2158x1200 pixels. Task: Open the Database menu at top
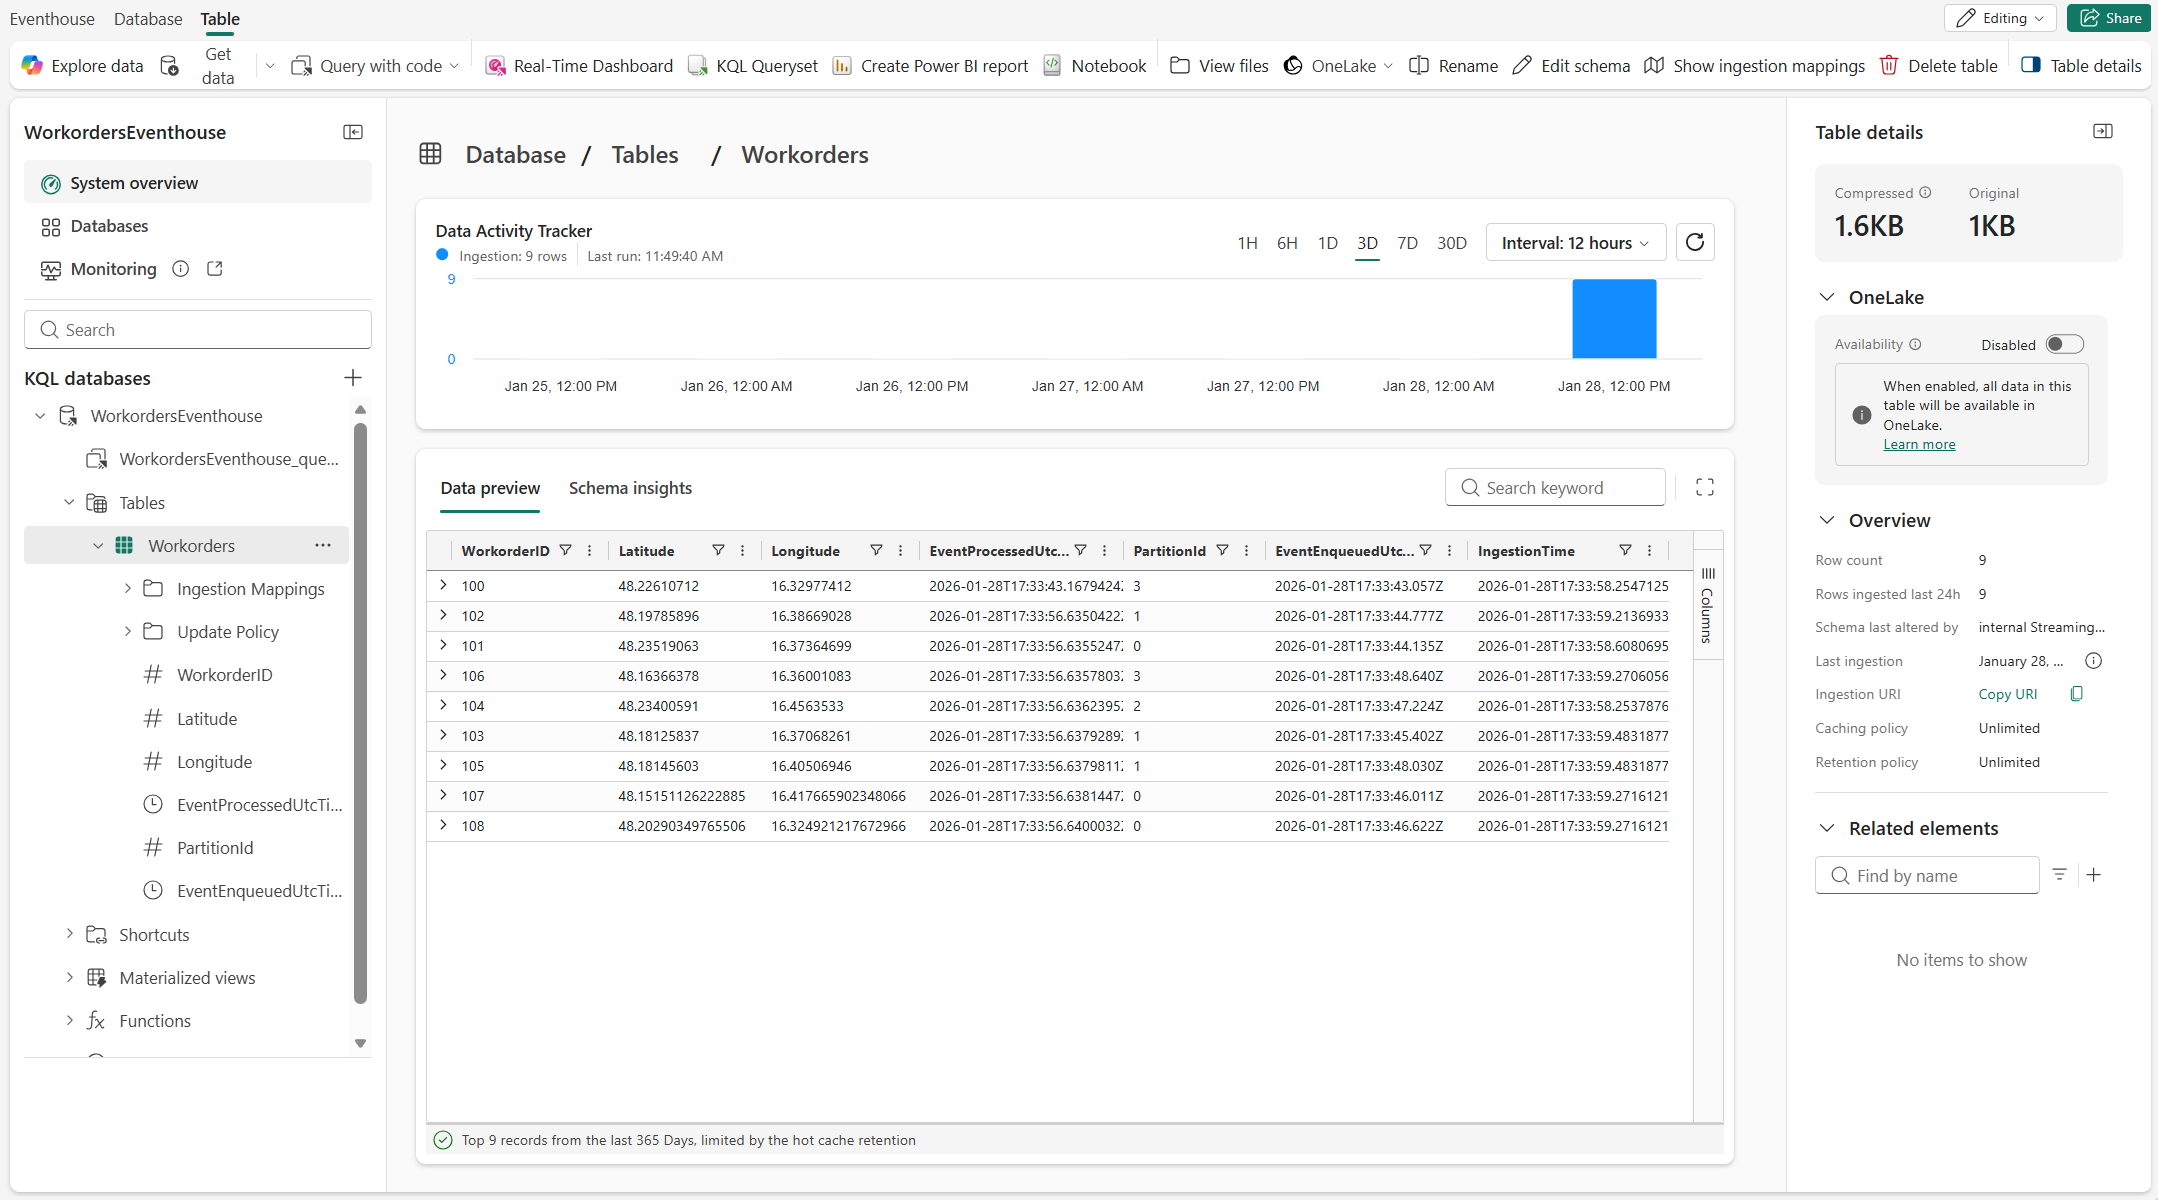(x=148, y=19)
